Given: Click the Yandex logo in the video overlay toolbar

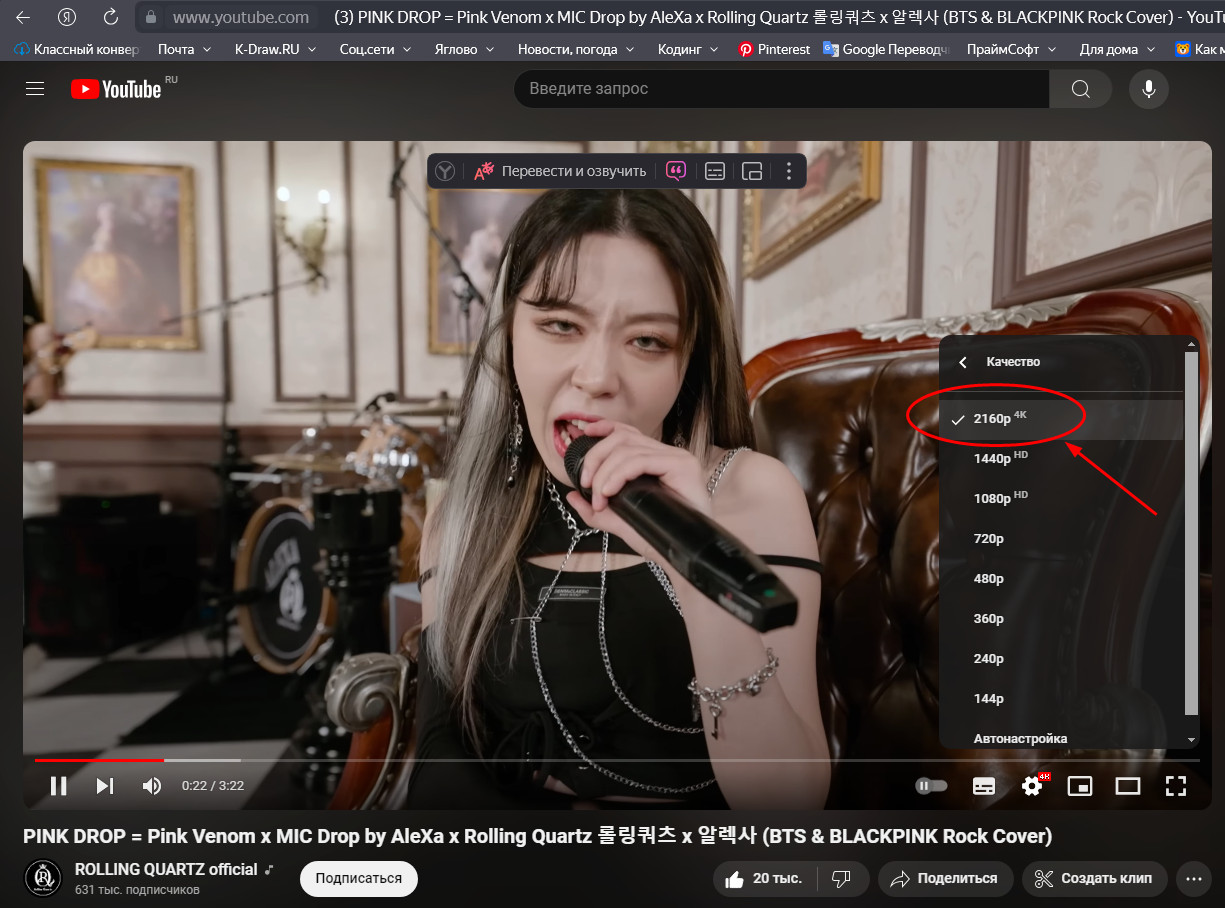Looking at the screenshot, I should click(x=445, y=171).
